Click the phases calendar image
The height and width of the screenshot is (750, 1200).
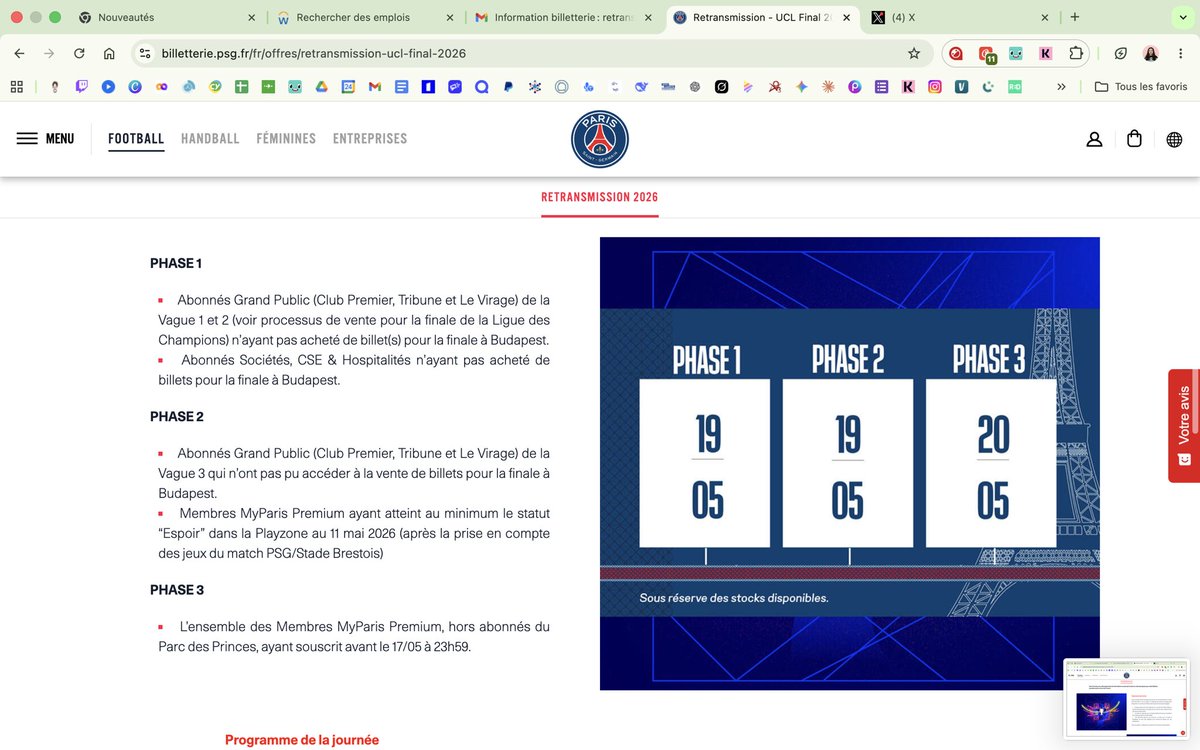coord(850,463)
